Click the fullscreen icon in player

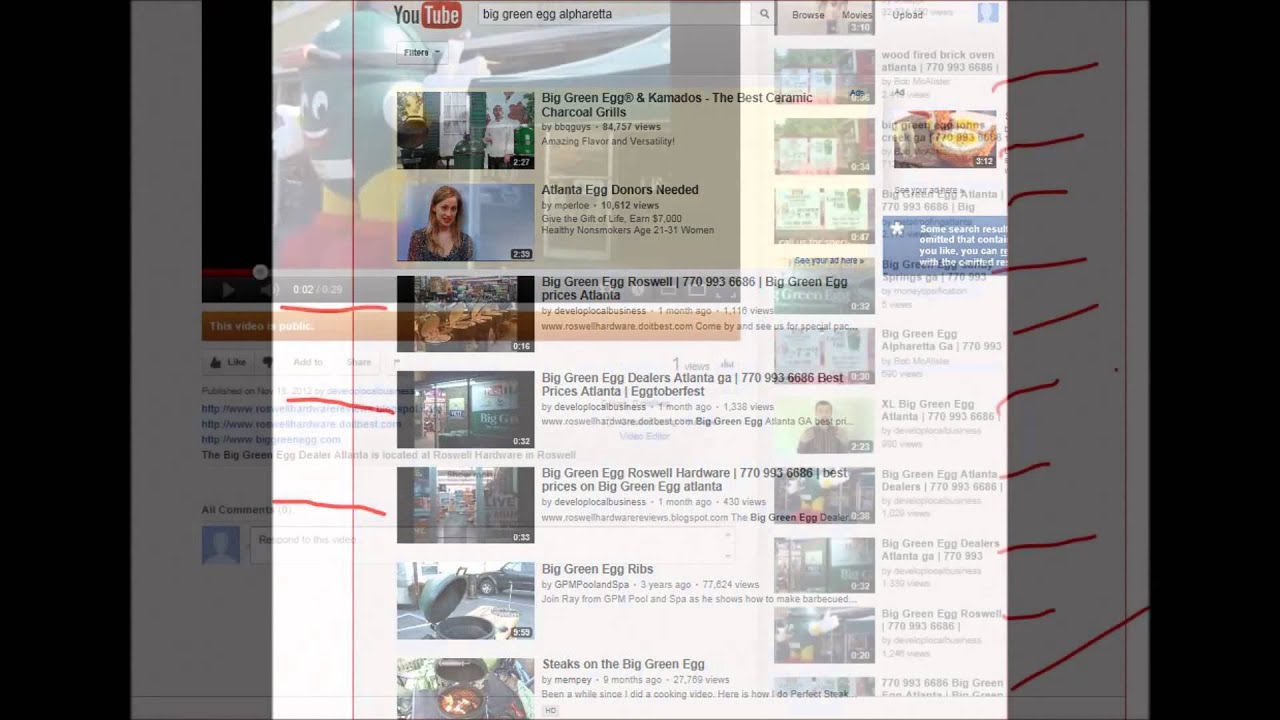[x=728, y=291]
